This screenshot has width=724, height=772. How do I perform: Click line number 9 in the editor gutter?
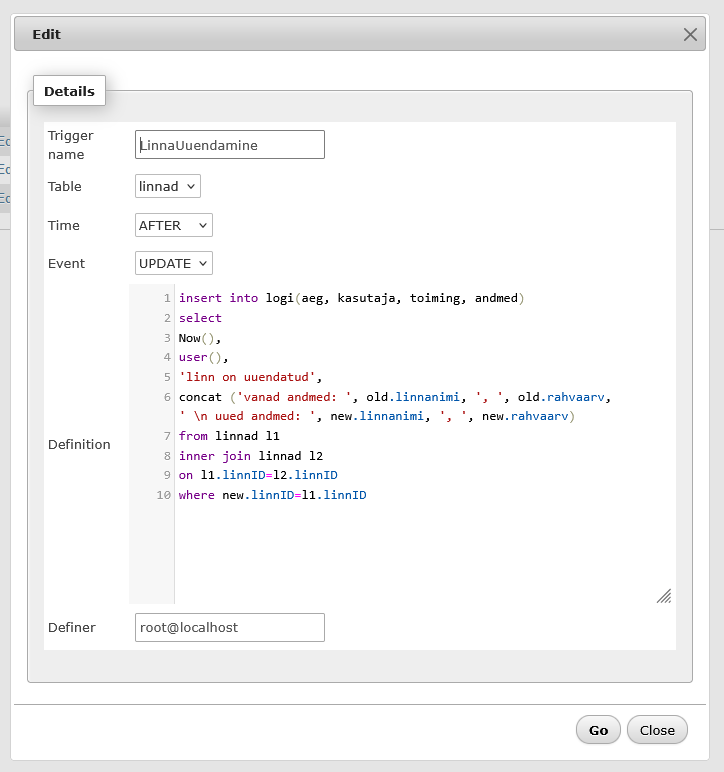pyautogui.click(x=165, y=475)
